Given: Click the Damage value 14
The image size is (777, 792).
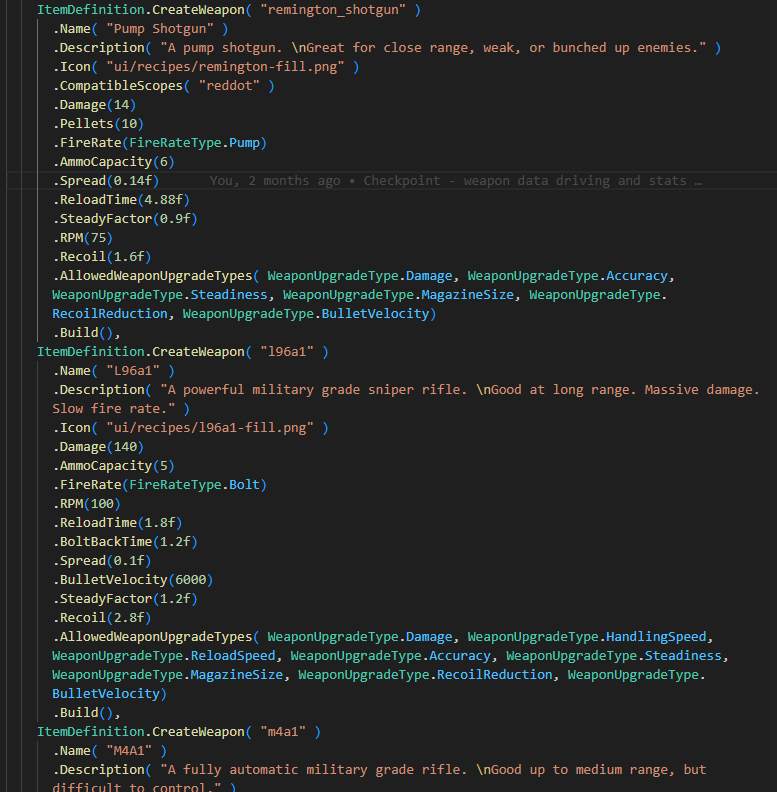Looking at the screenshot, I should 123,105.
